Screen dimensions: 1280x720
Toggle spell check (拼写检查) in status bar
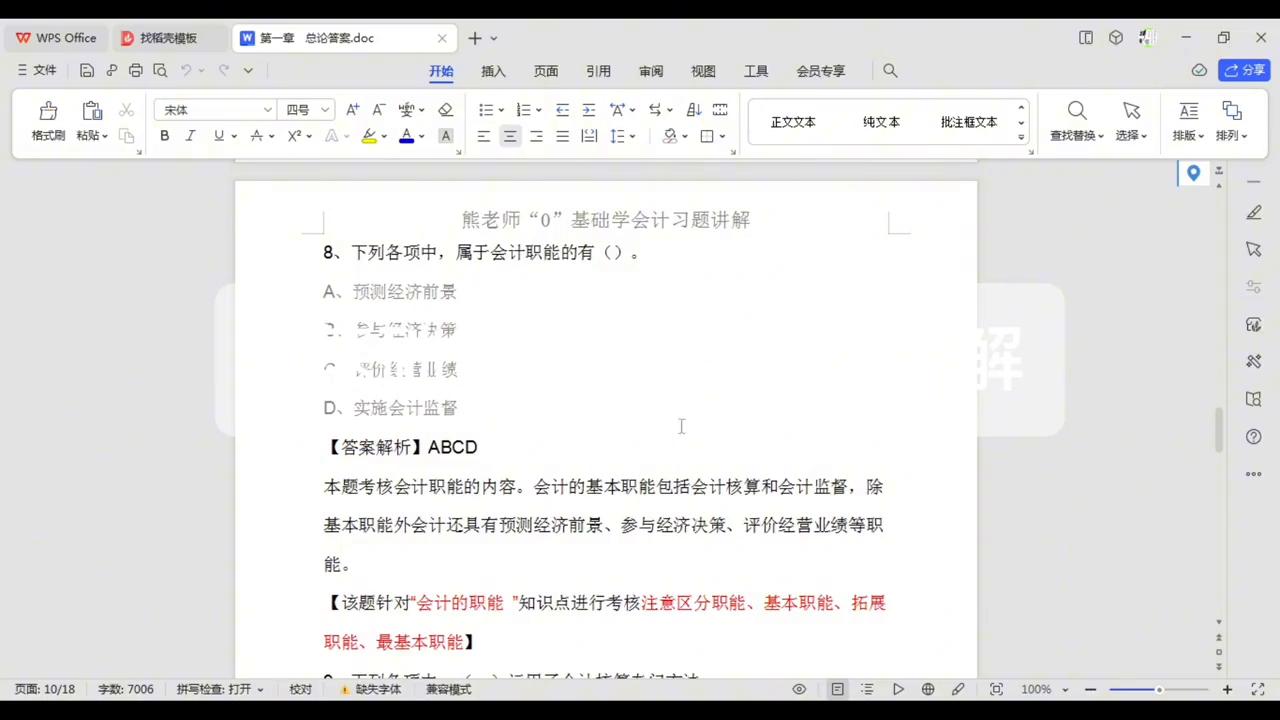pos(215,689)
